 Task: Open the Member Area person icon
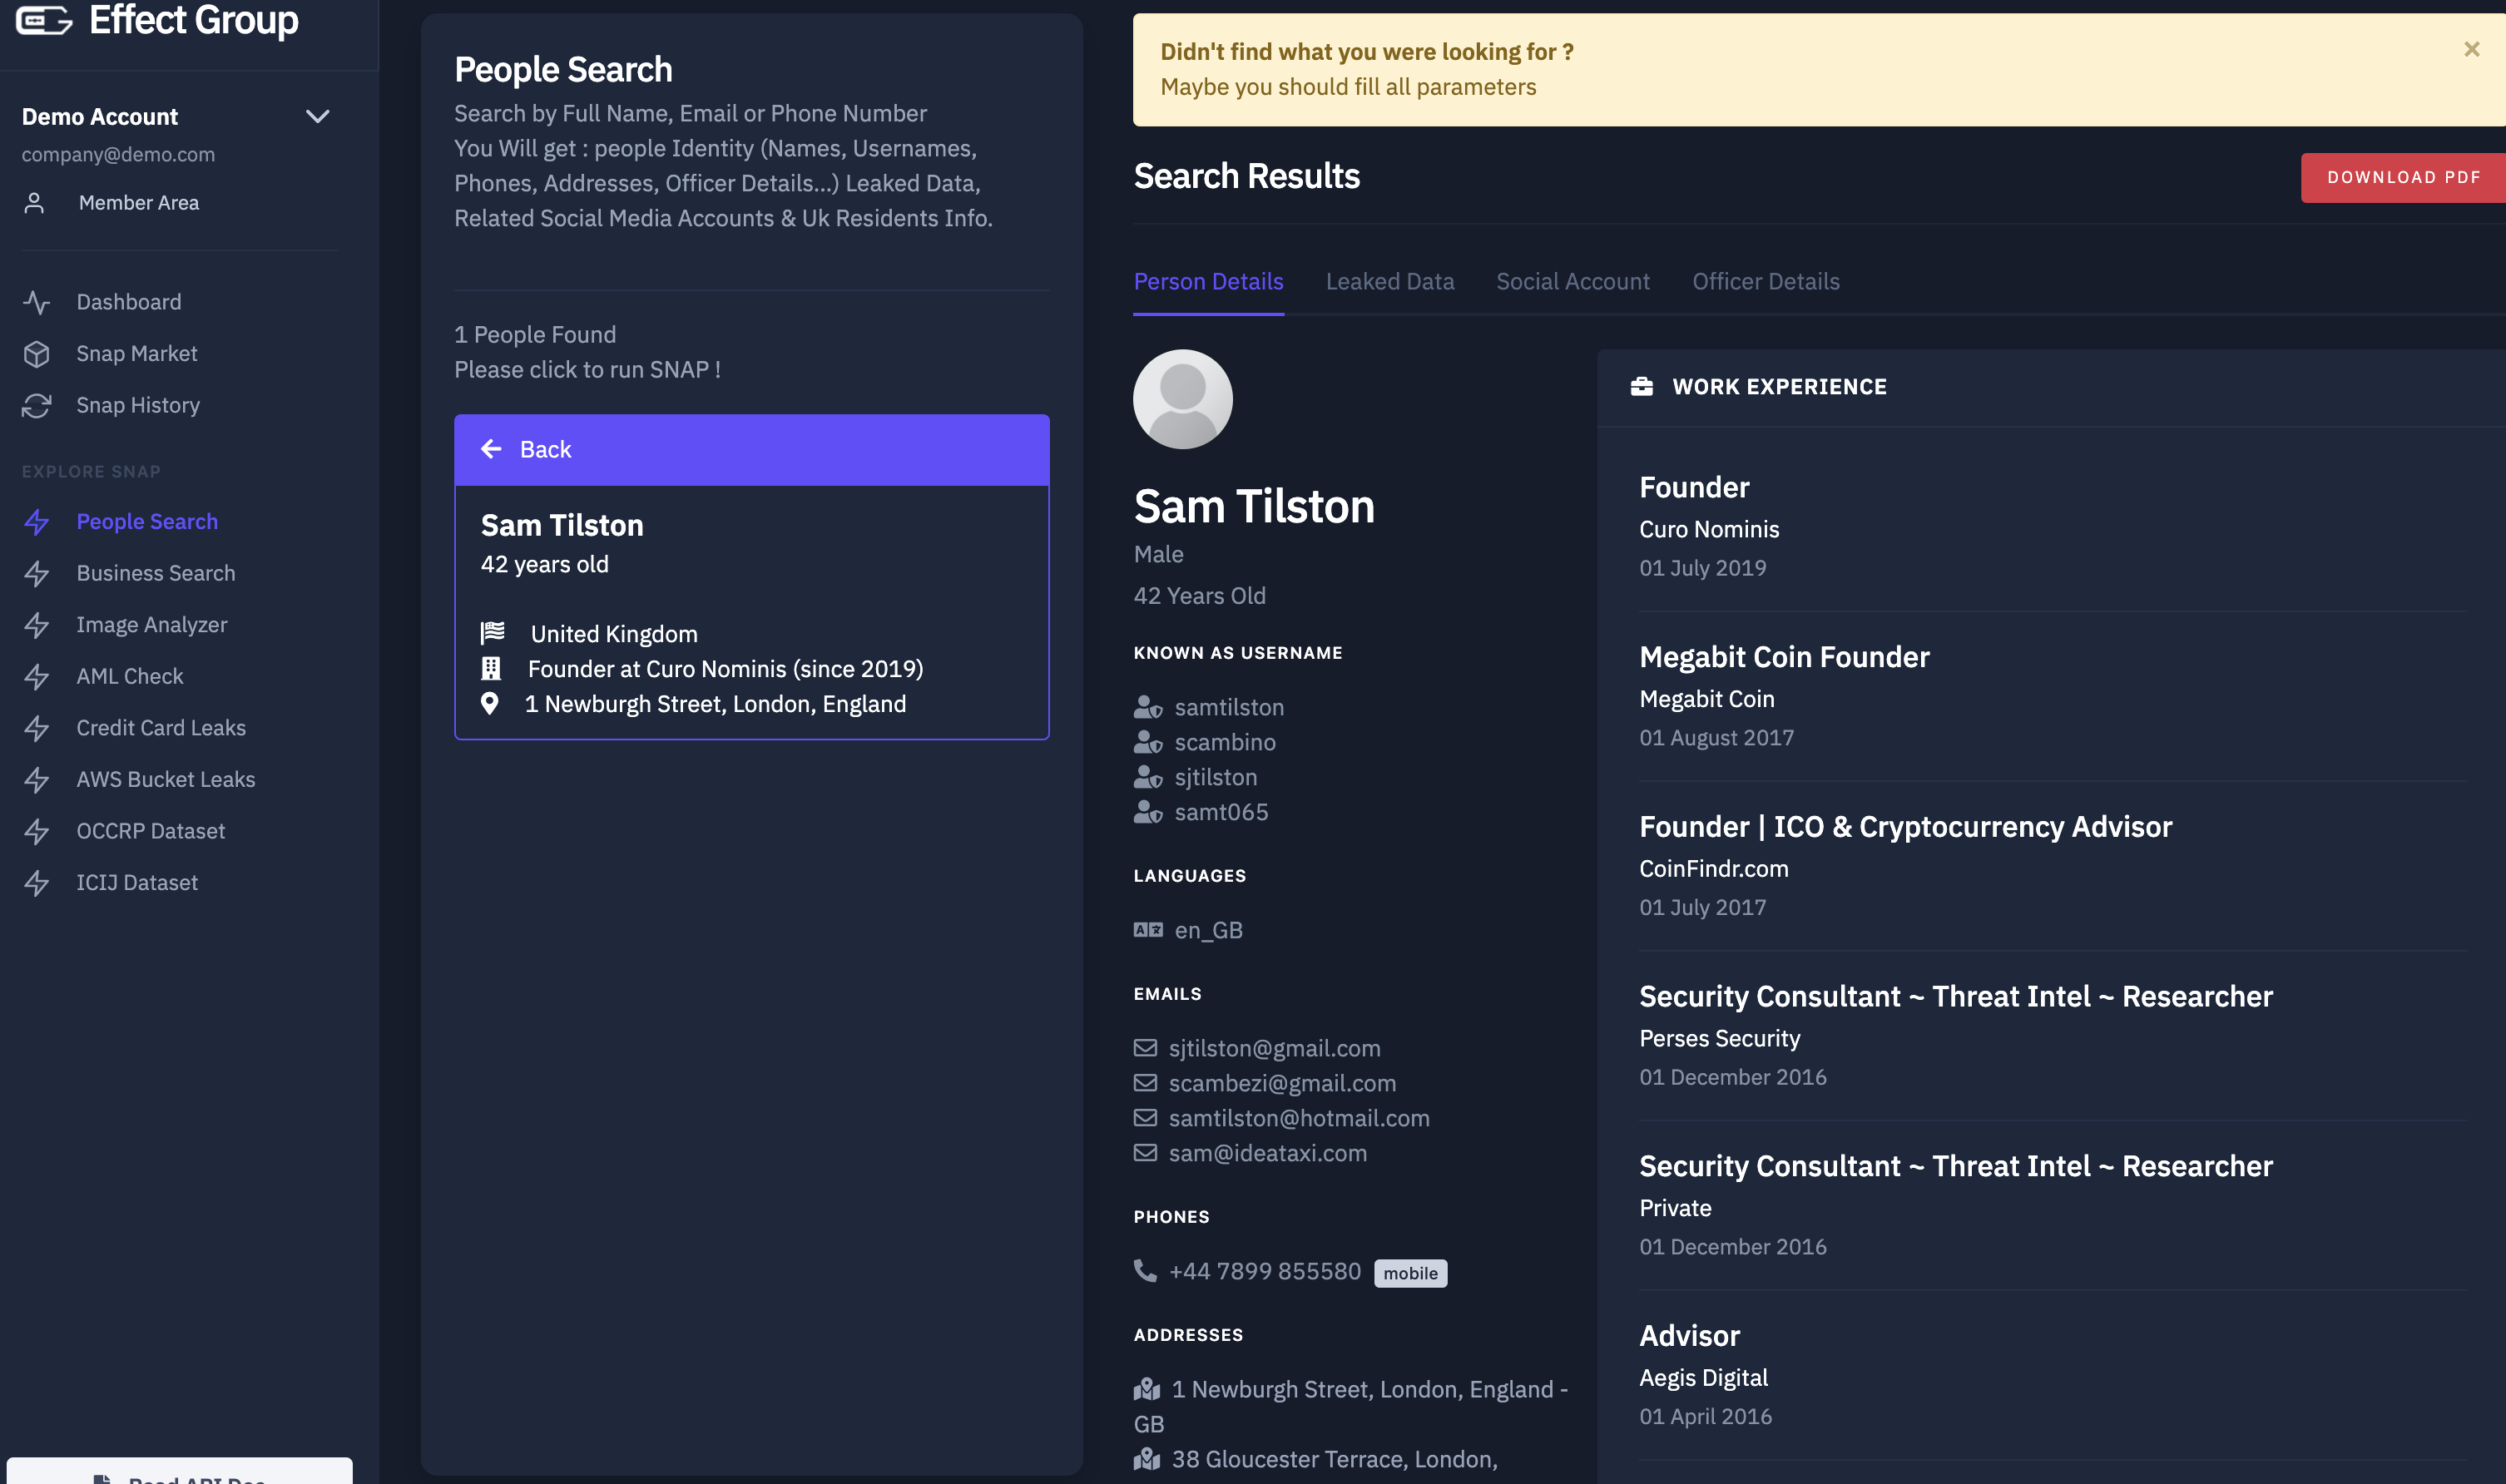pos(35,203)
